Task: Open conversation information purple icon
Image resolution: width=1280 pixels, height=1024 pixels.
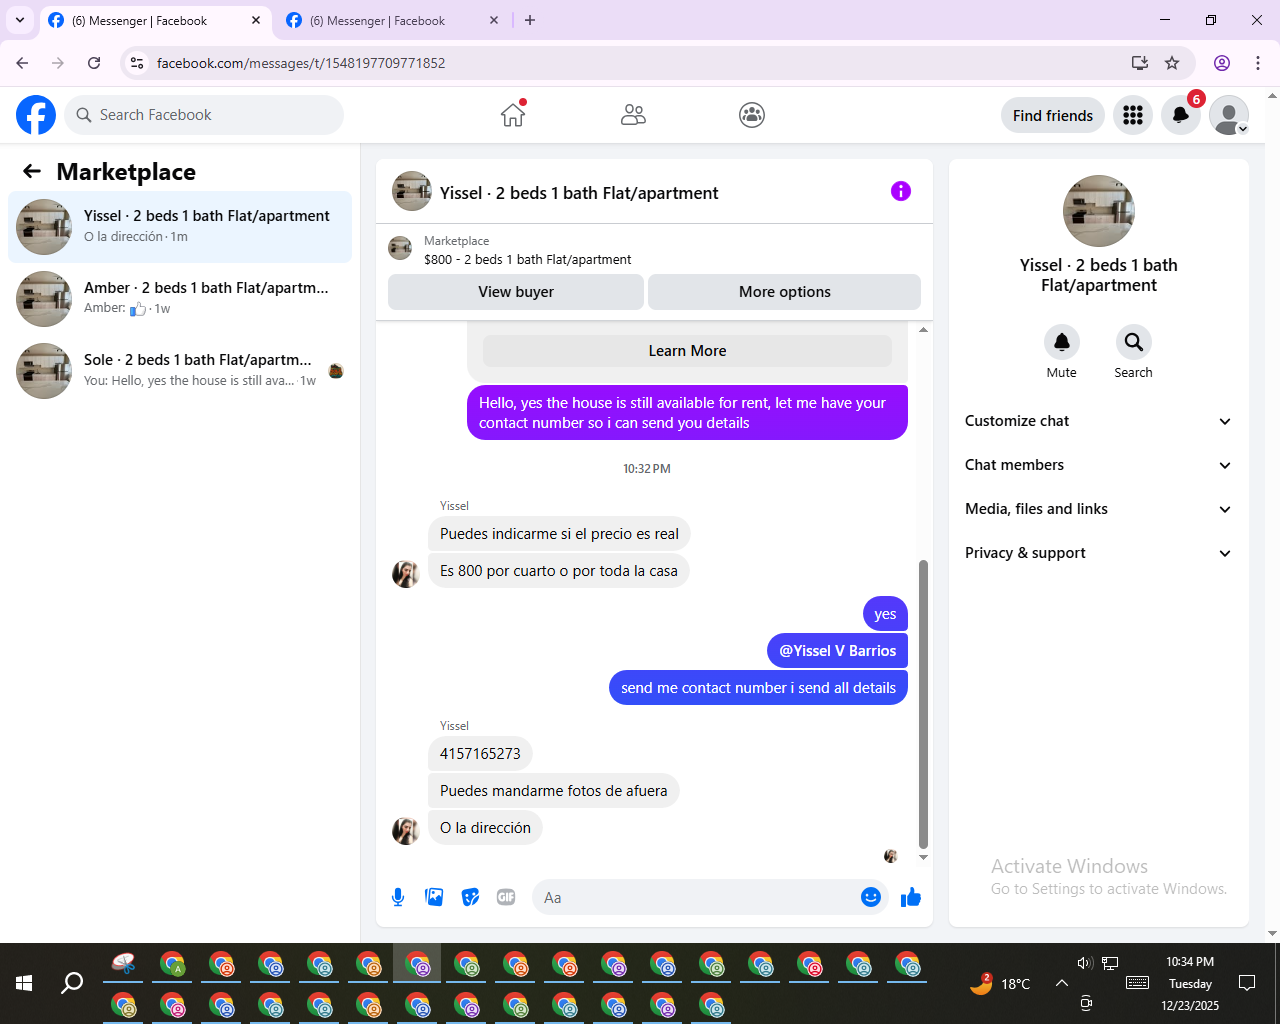Action: 901,191
